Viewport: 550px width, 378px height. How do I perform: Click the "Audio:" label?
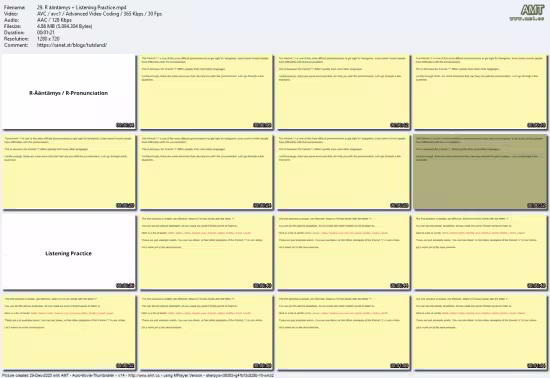click(x=11, y=20)
